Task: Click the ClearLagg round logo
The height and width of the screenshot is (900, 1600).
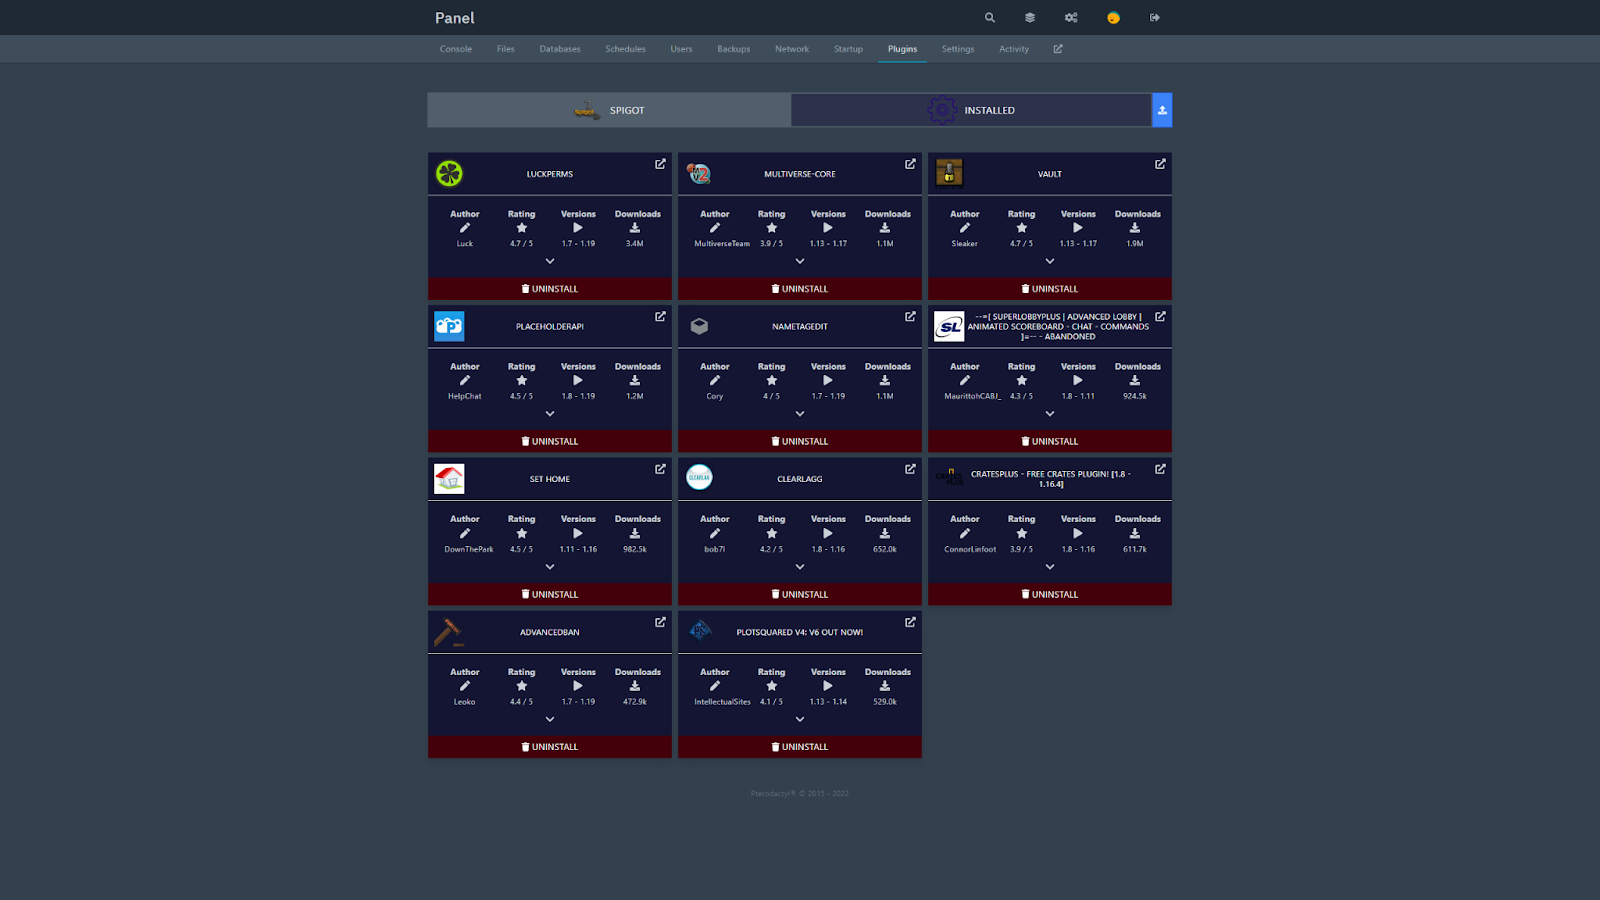Action: pos(699,477)
